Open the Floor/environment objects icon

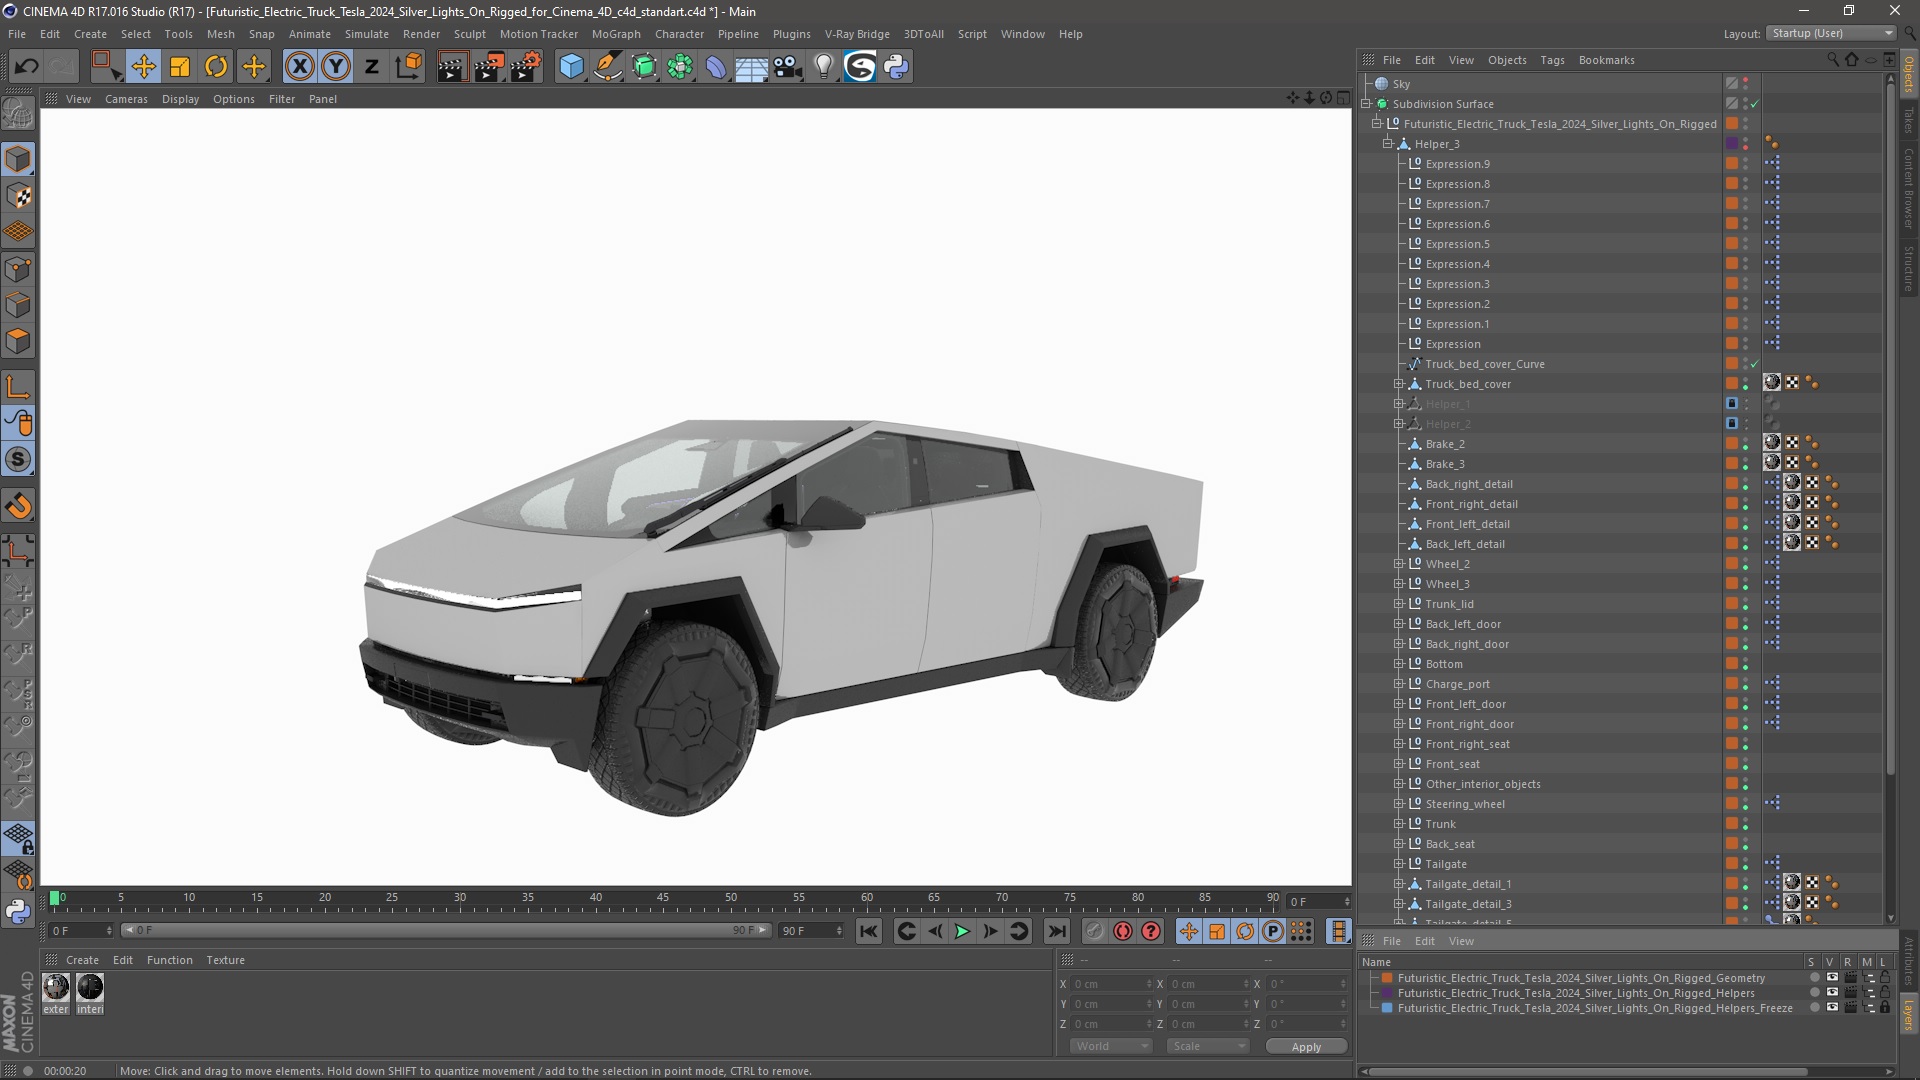[x=751, y=66]
